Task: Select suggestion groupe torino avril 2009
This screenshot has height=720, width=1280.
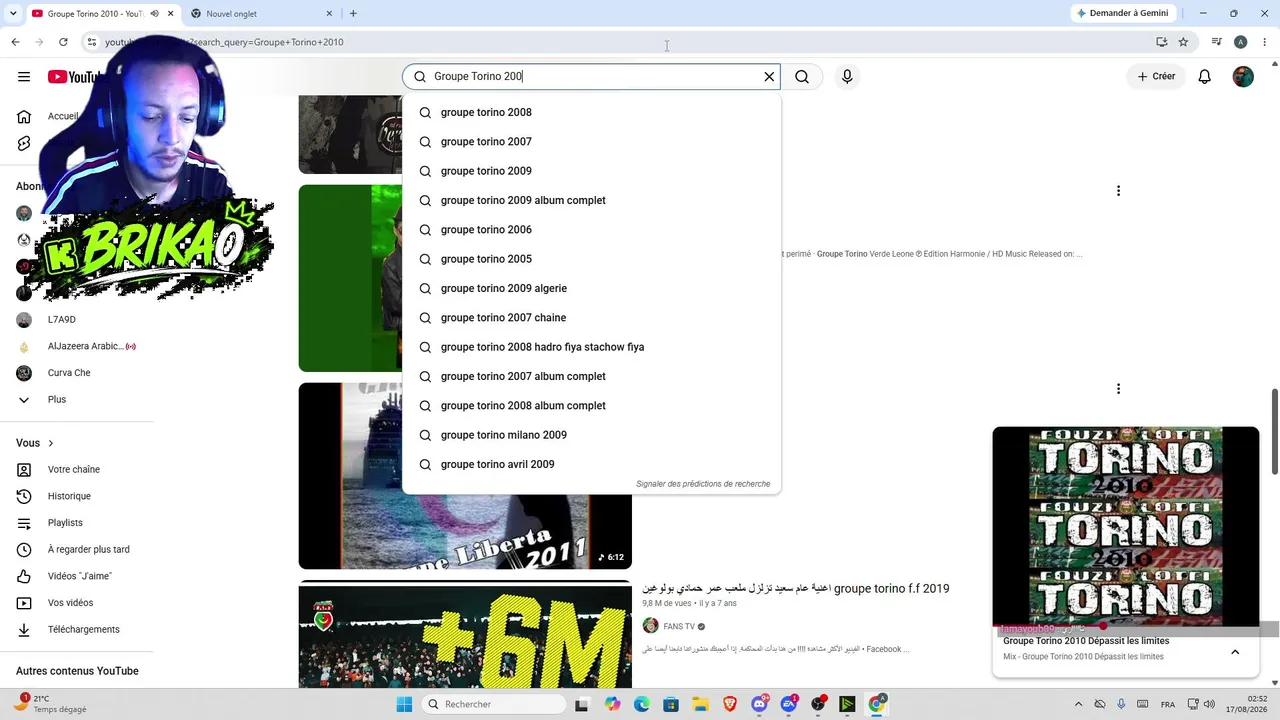Action: (591, 465)
